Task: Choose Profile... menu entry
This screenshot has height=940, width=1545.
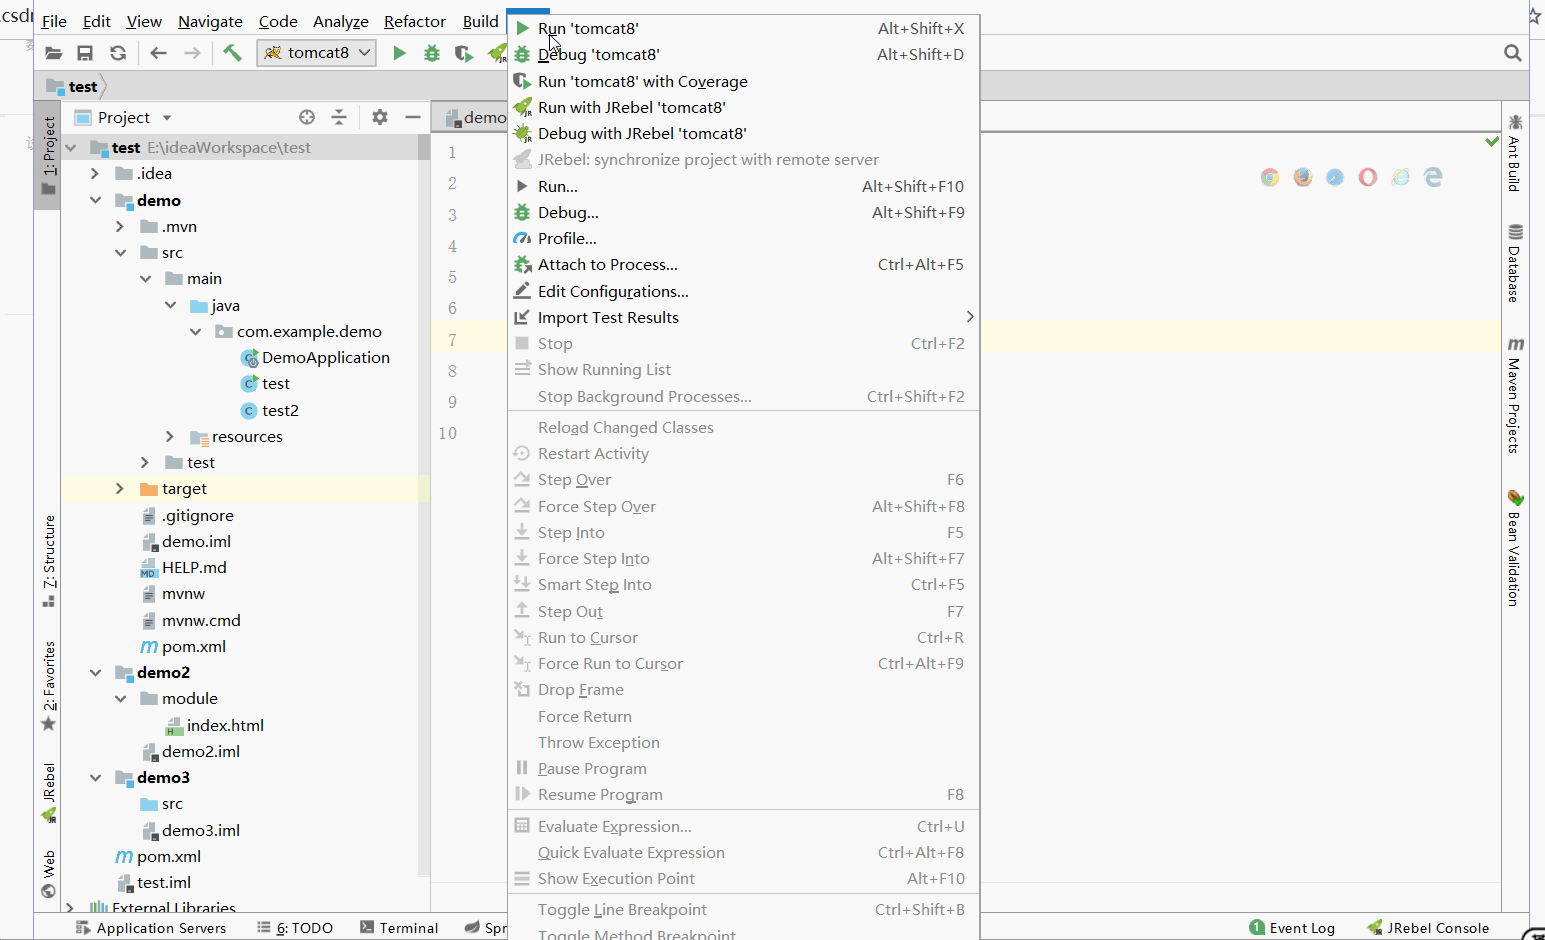Action: (x=743, y=239)
